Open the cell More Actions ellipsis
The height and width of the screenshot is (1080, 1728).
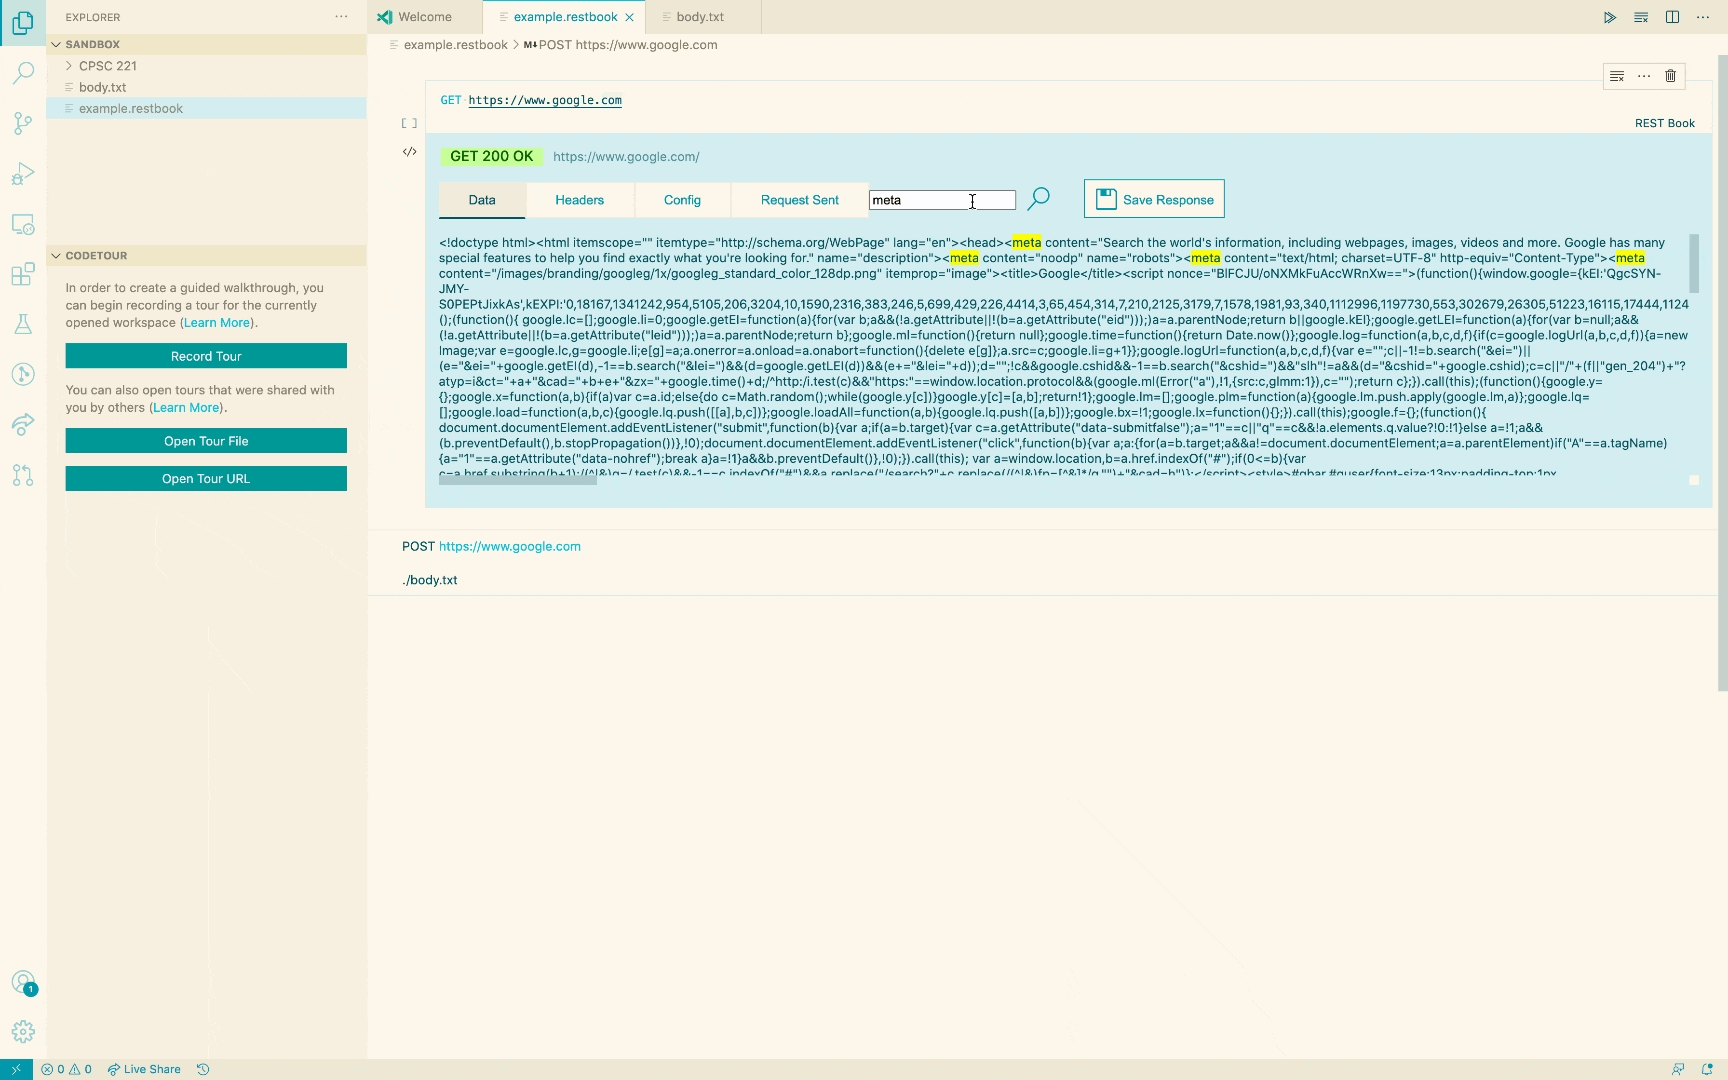(x=1644, y=76)
